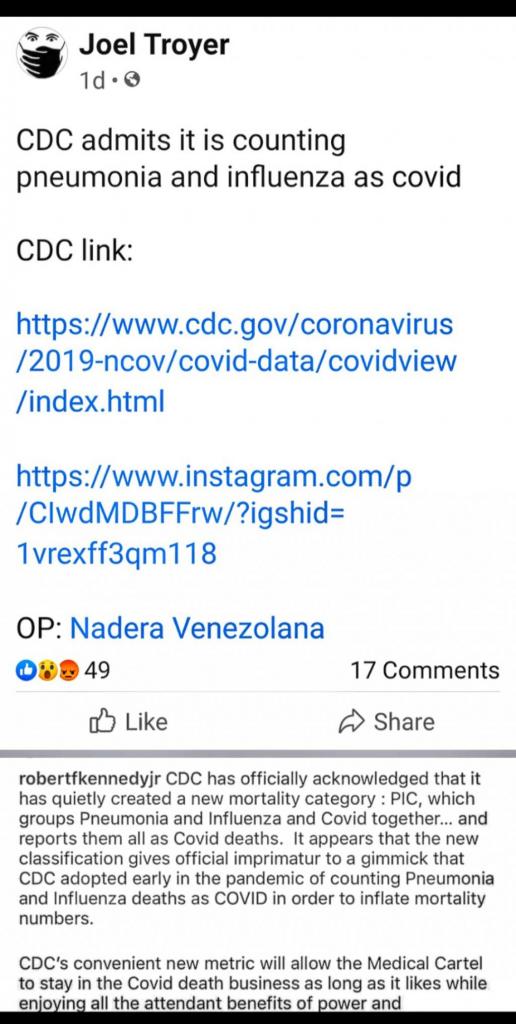The image size is (516, 1024).
Task: Click the thumbs-up Like icon
Action: (x=103, y=722)
